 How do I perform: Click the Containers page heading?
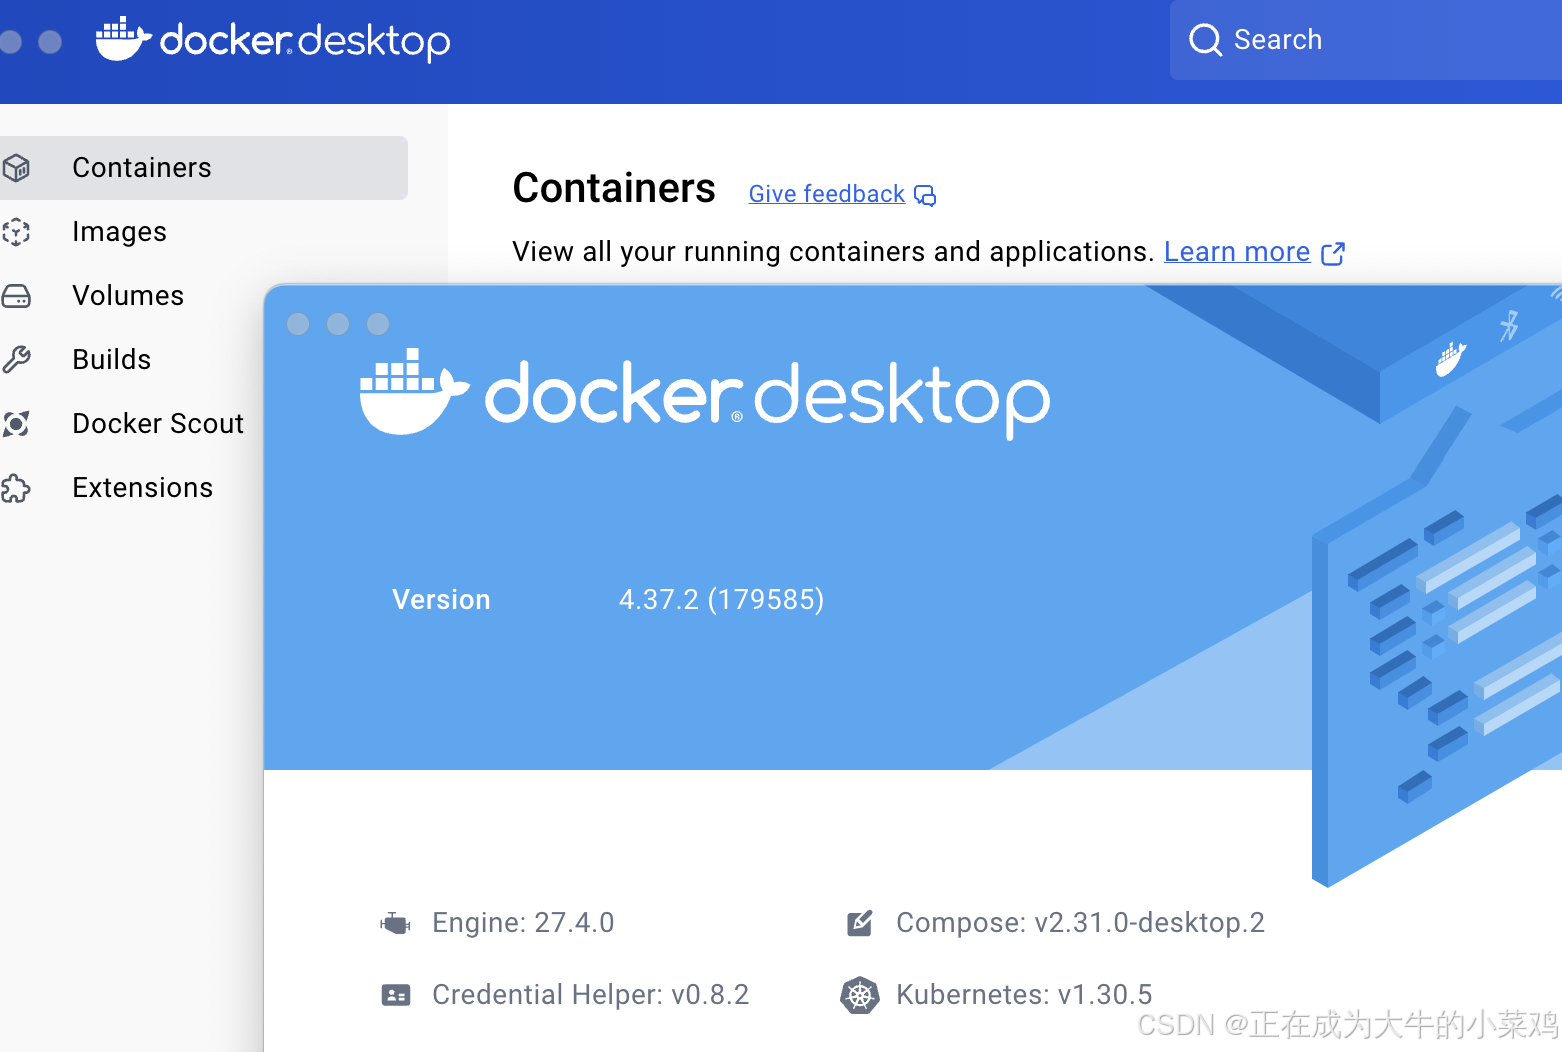tap(614, 188)
